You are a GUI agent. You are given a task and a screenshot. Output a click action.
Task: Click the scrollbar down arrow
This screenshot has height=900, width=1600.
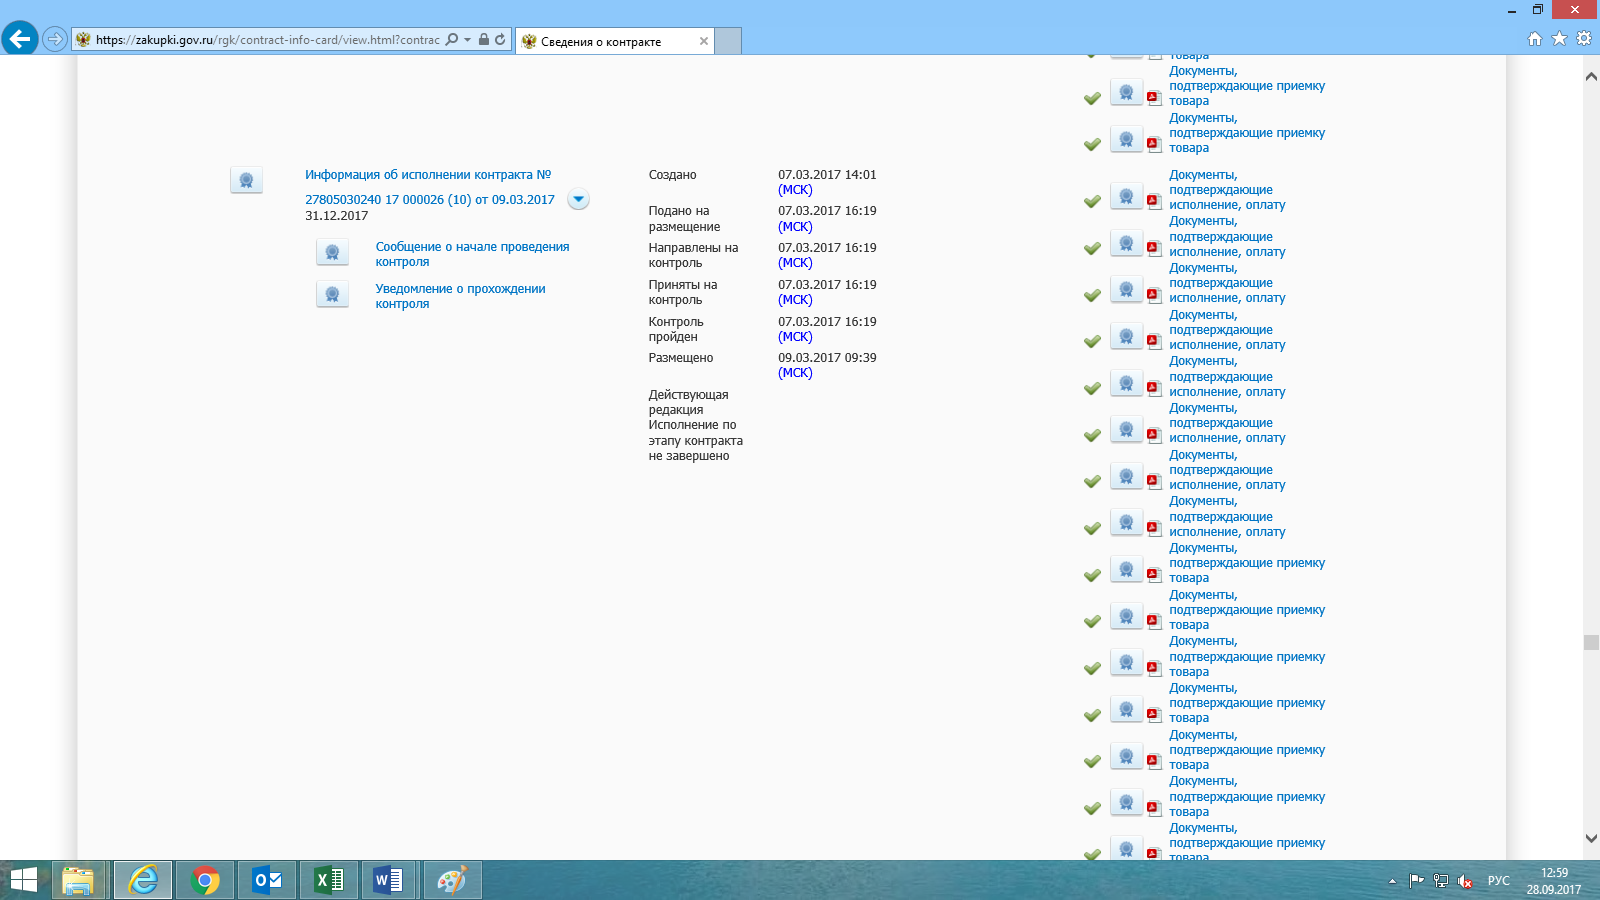pyautogui.click(x=1591, y=839)
